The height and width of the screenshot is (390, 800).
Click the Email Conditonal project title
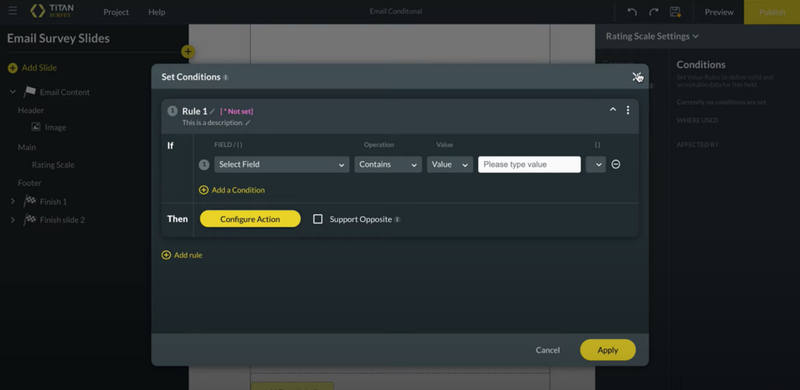pyautogui.click(x=396, y=11)
